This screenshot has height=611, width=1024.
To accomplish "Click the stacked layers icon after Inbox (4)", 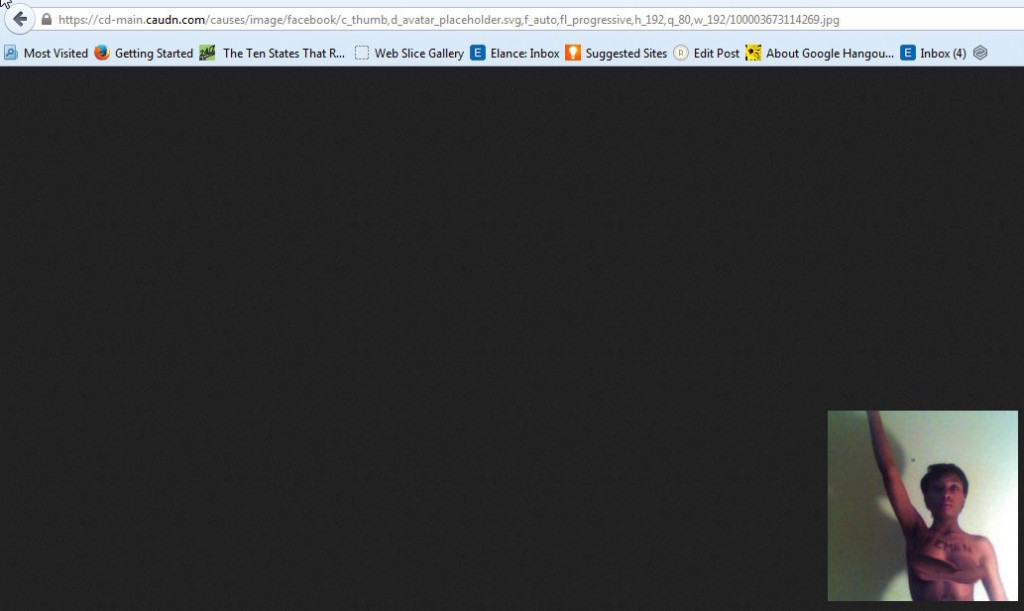I will click(x=980, y=53).
